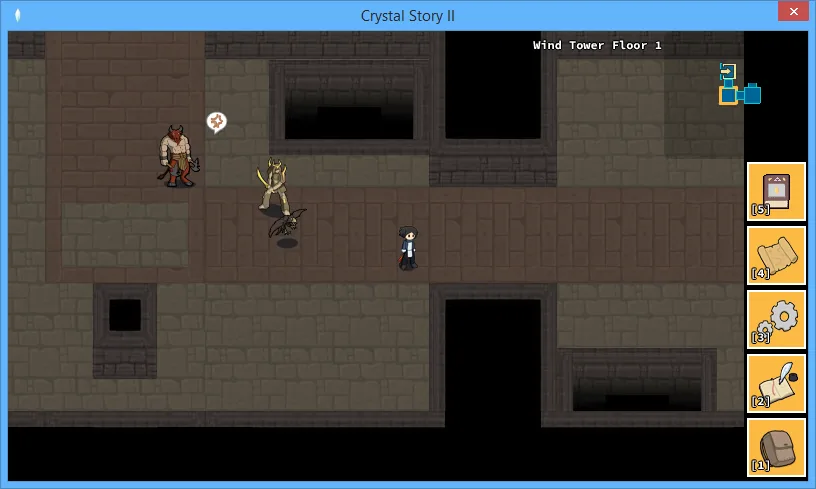Click the red horned demon enemy
This screenshot has width=816, height=489.
(x=178, y=156)
